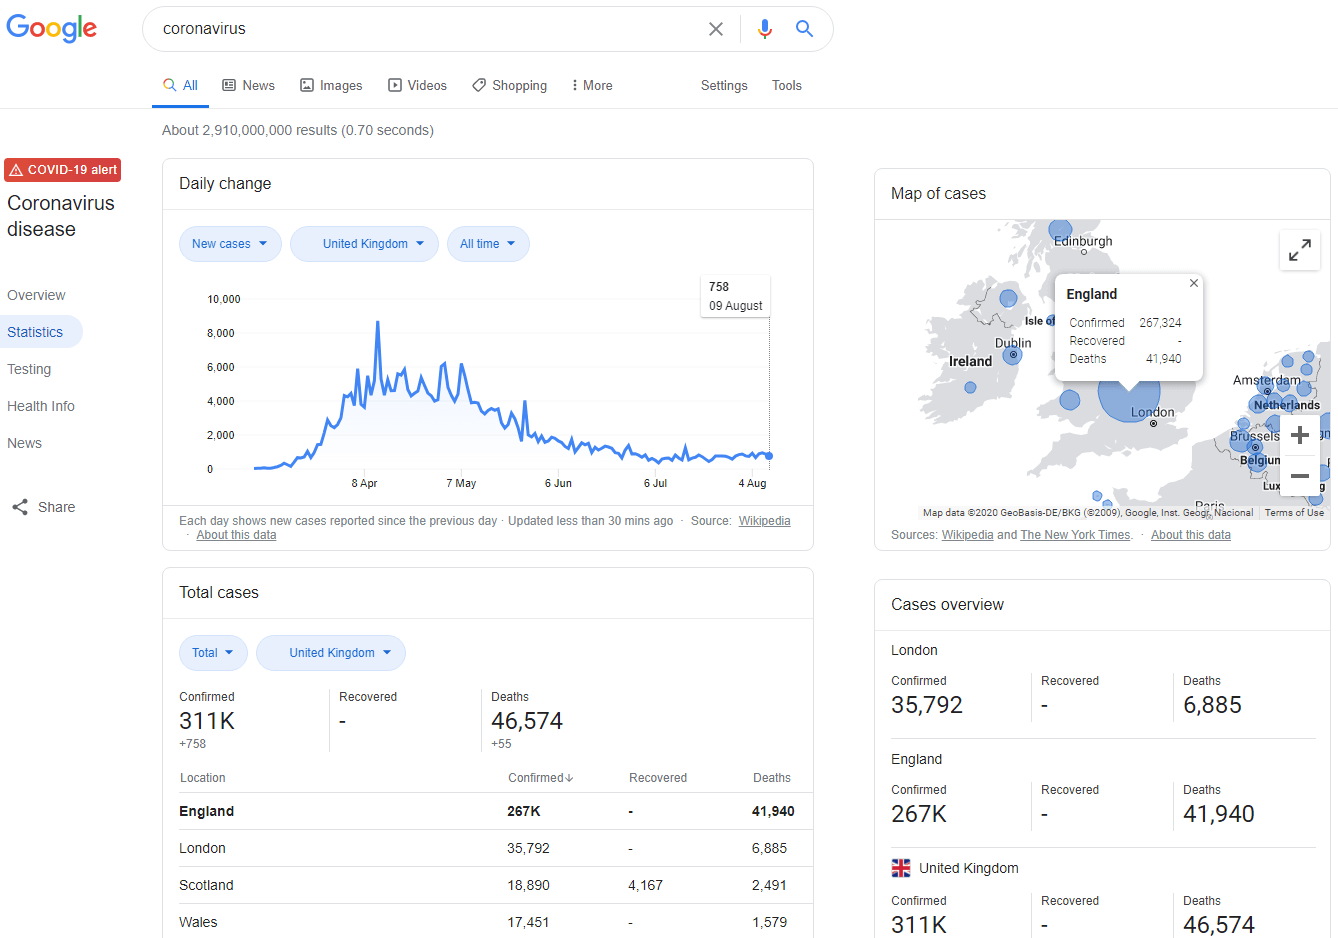Zoom out on the cases map
The width and height of the screenshot is (1338, 938).
pyautogui.click(x=1300, y=476)
